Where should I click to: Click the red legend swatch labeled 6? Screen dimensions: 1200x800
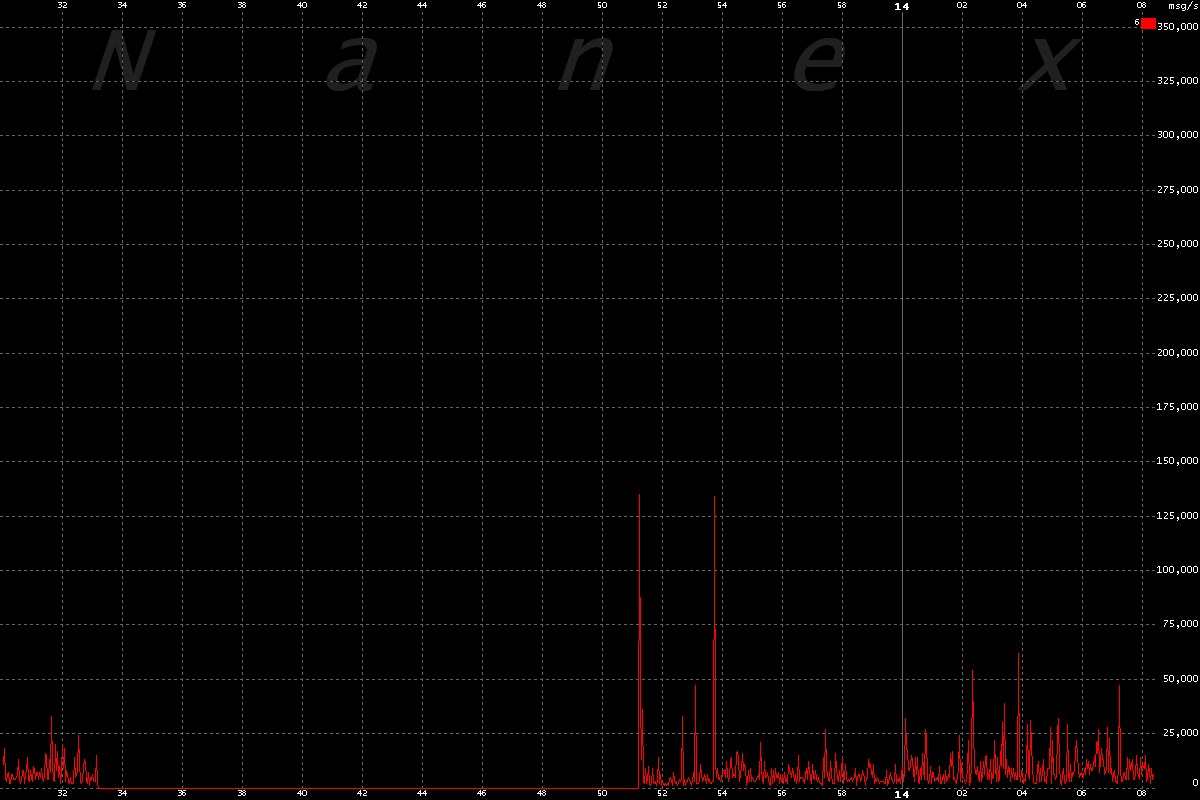[1148, 24]
